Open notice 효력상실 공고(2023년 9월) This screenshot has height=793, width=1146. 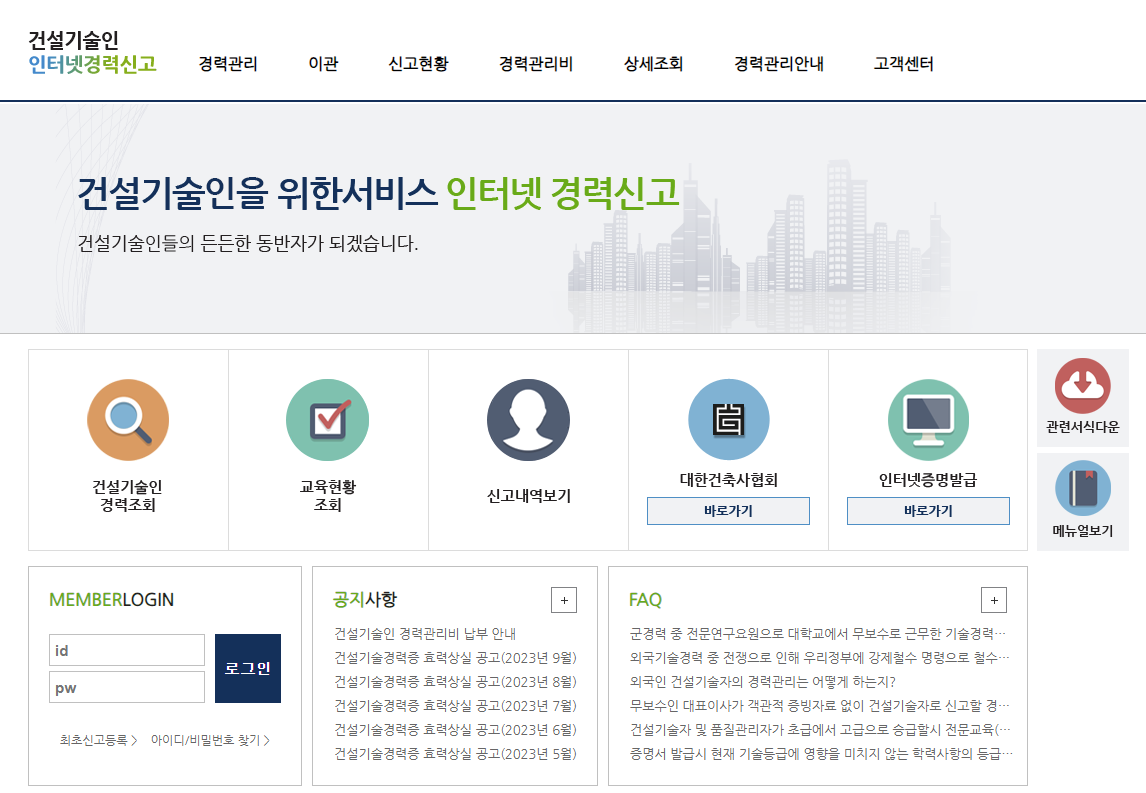(455, 658)
